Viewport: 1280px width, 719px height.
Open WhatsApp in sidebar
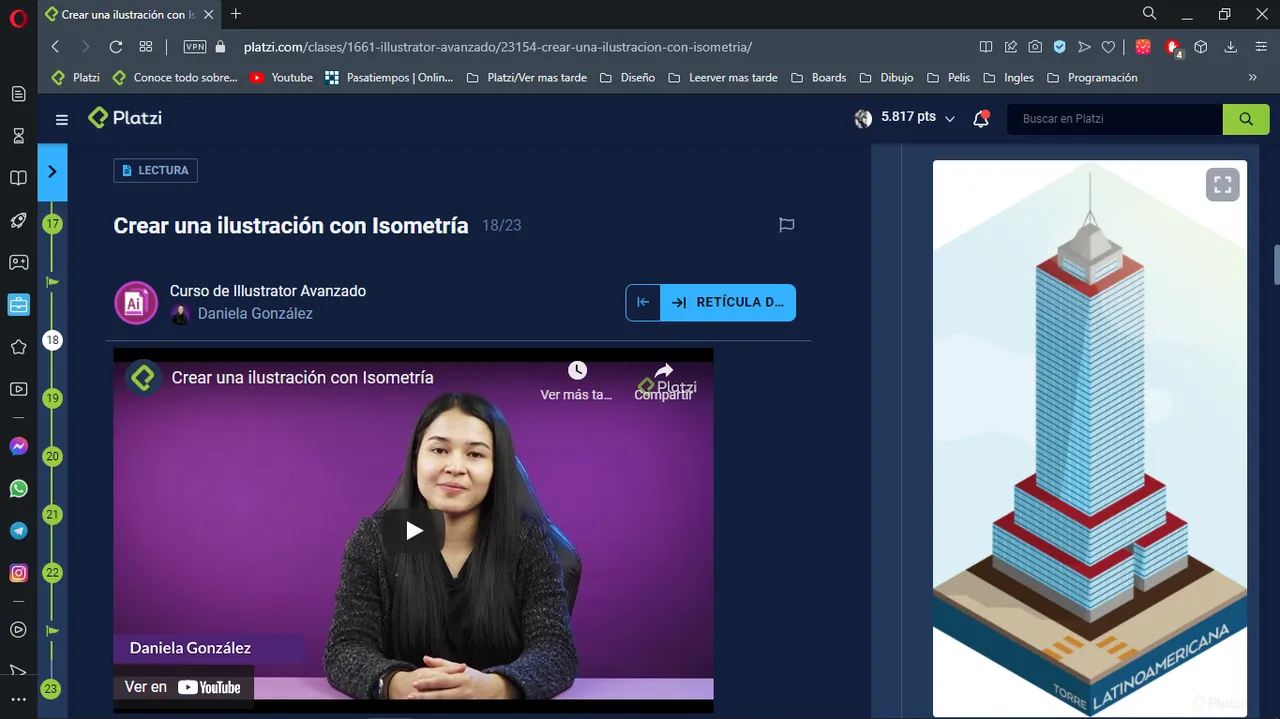pos(18,489)
